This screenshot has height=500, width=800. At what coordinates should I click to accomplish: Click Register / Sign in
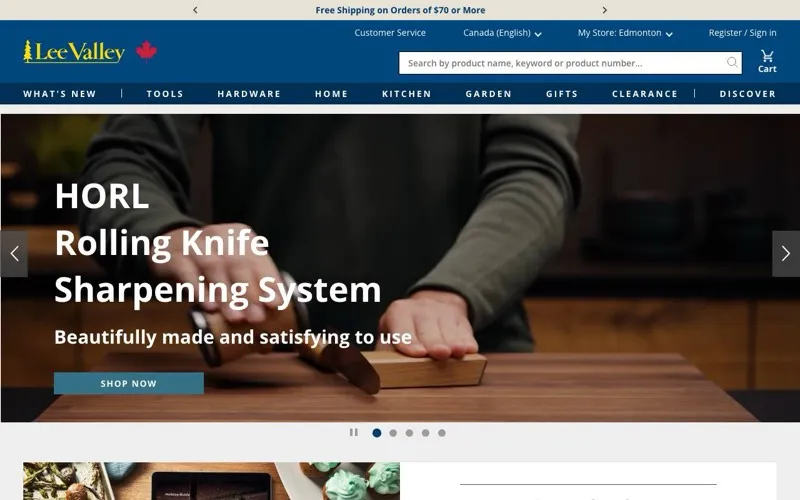point(742,33)
